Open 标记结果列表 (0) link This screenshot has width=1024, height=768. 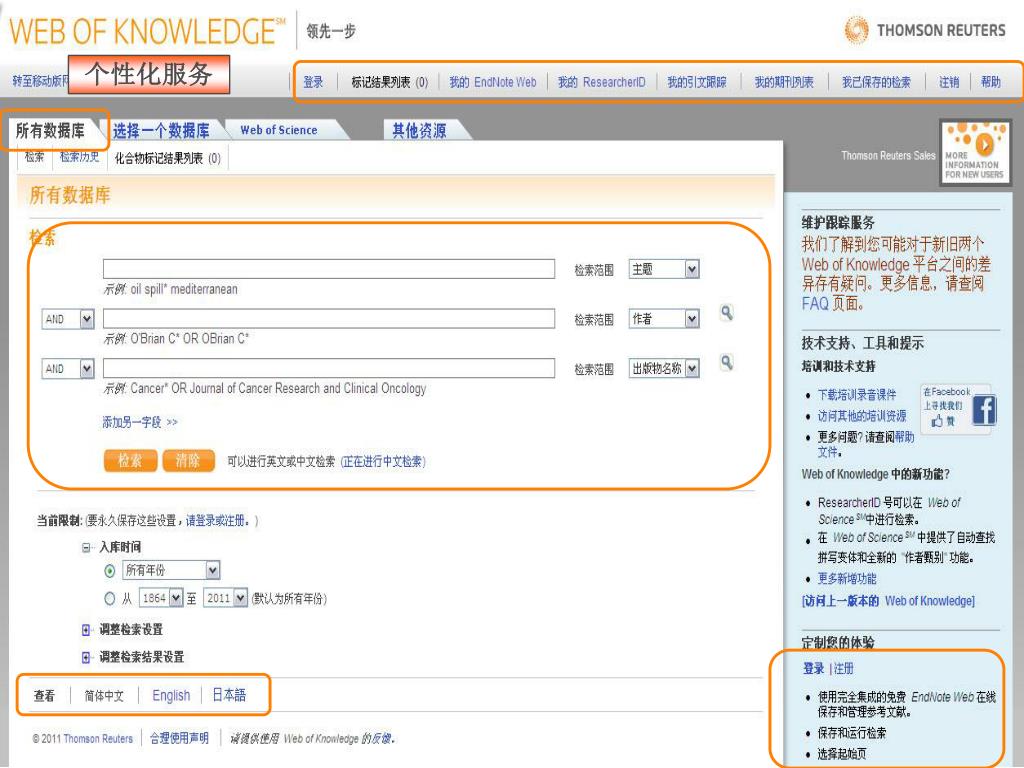[x=390, y=82]
